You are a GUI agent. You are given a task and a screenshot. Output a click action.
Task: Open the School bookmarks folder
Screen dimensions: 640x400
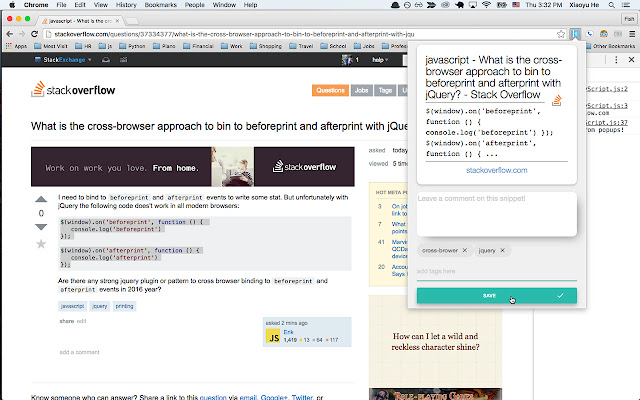click(x=333, y=46)
